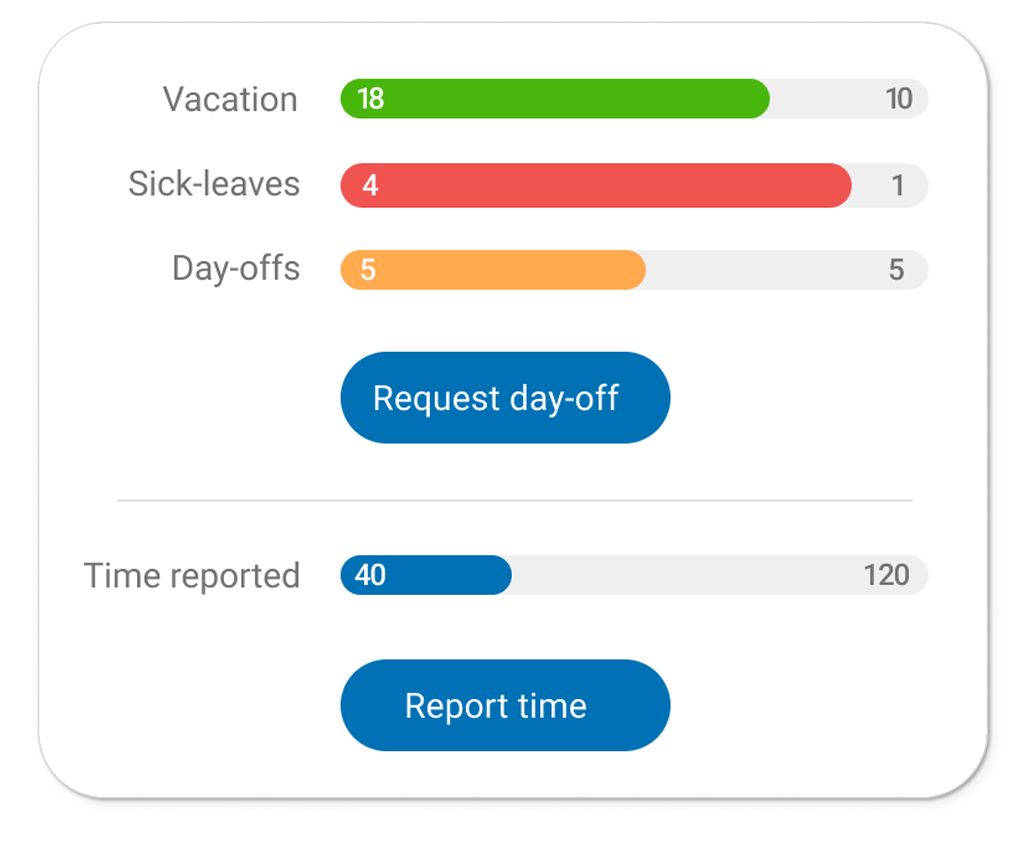Screen dimensions: 1036x842
Task: Click the unfilled gray part of Day-offs bar
Action: pos(760,270)
